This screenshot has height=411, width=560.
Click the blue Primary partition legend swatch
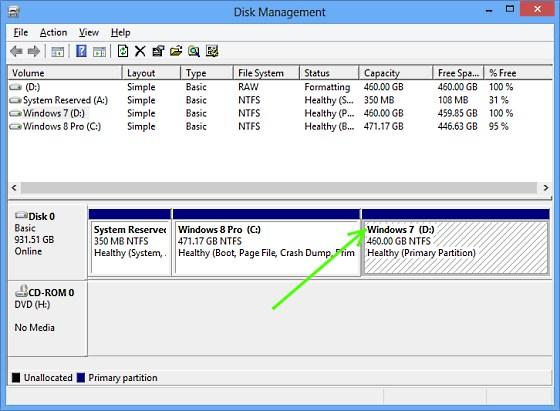point(81,378)
